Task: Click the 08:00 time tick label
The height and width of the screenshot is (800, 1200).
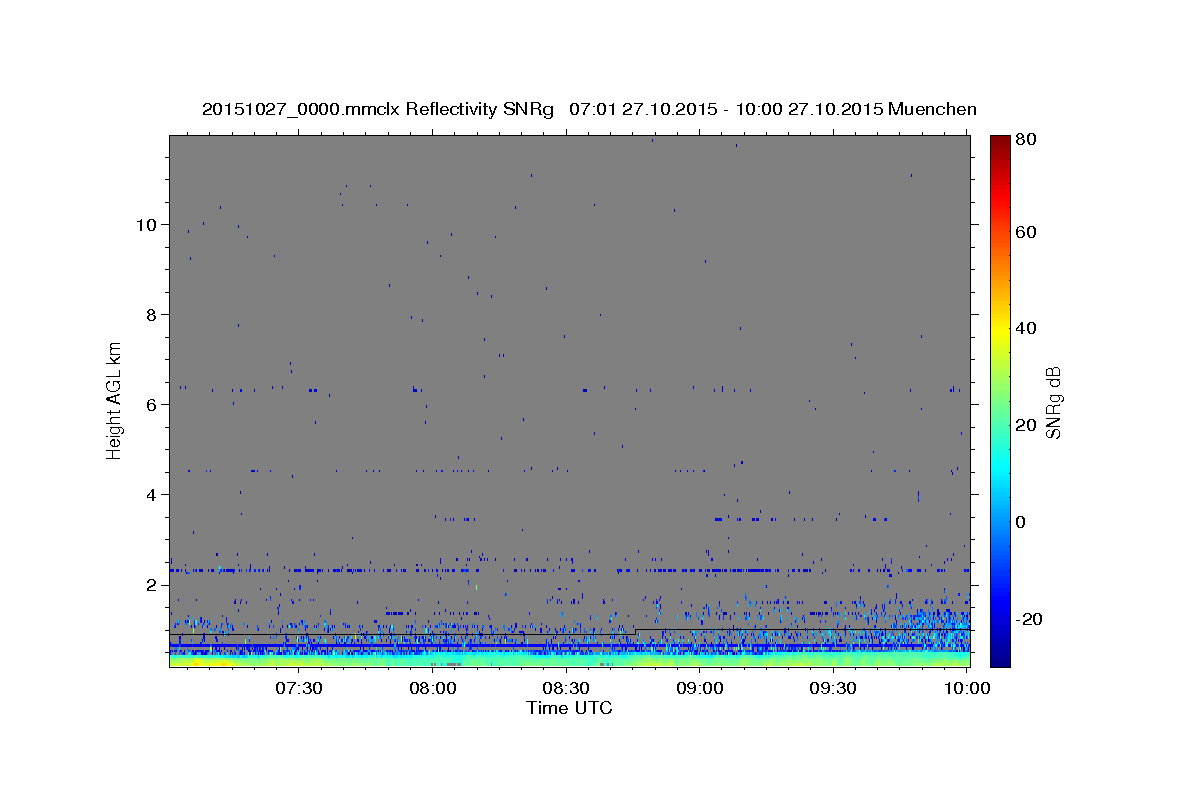Action: (433, 688)
